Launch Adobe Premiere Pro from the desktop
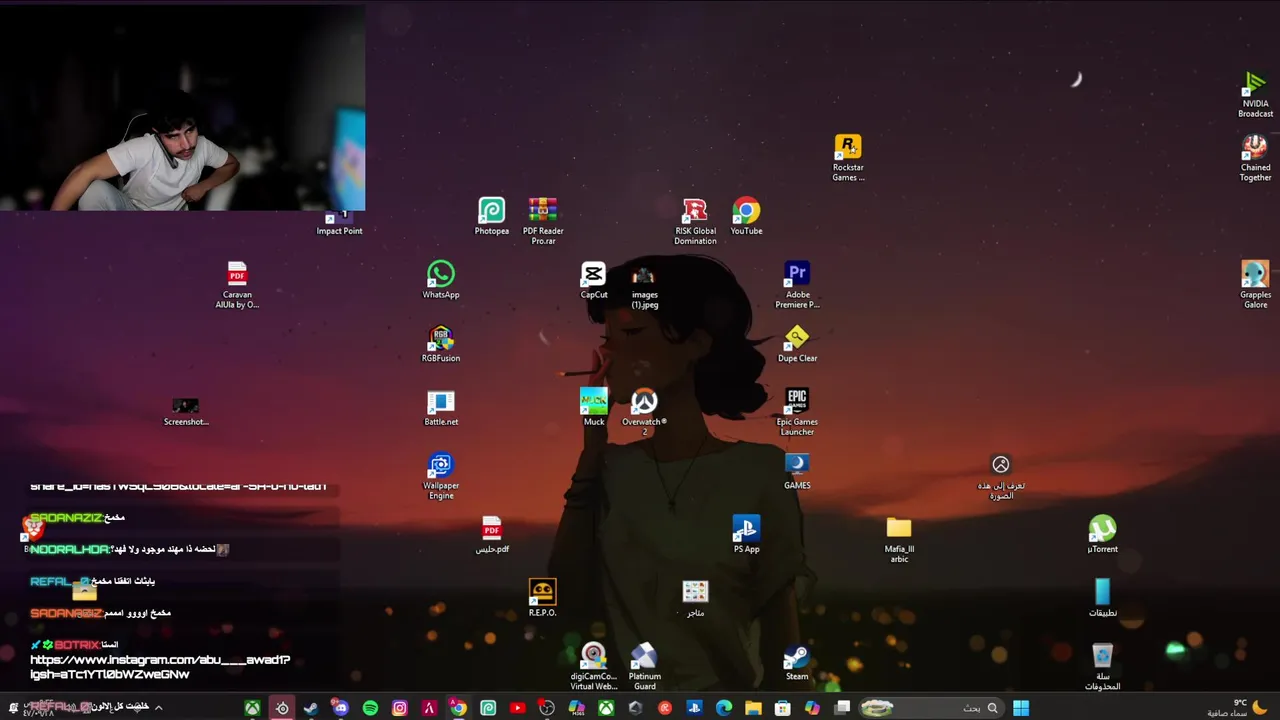Screen dimensions: 1280x720 click(x=797, y=285)
